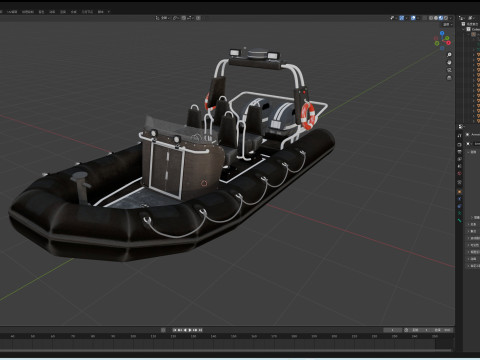This screenshot has height=360, width=480.
Task: Open the World properties tab
Action: [460, 173]
